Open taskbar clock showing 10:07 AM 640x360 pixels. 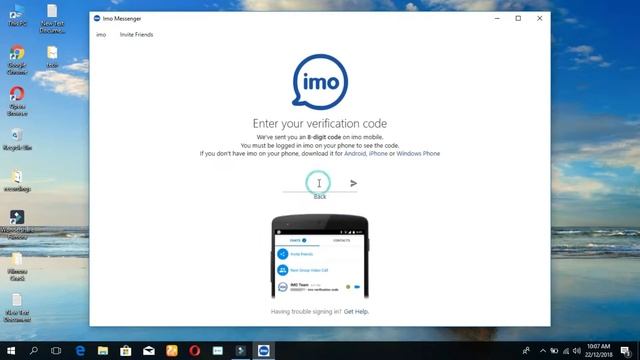pos(598,351)
